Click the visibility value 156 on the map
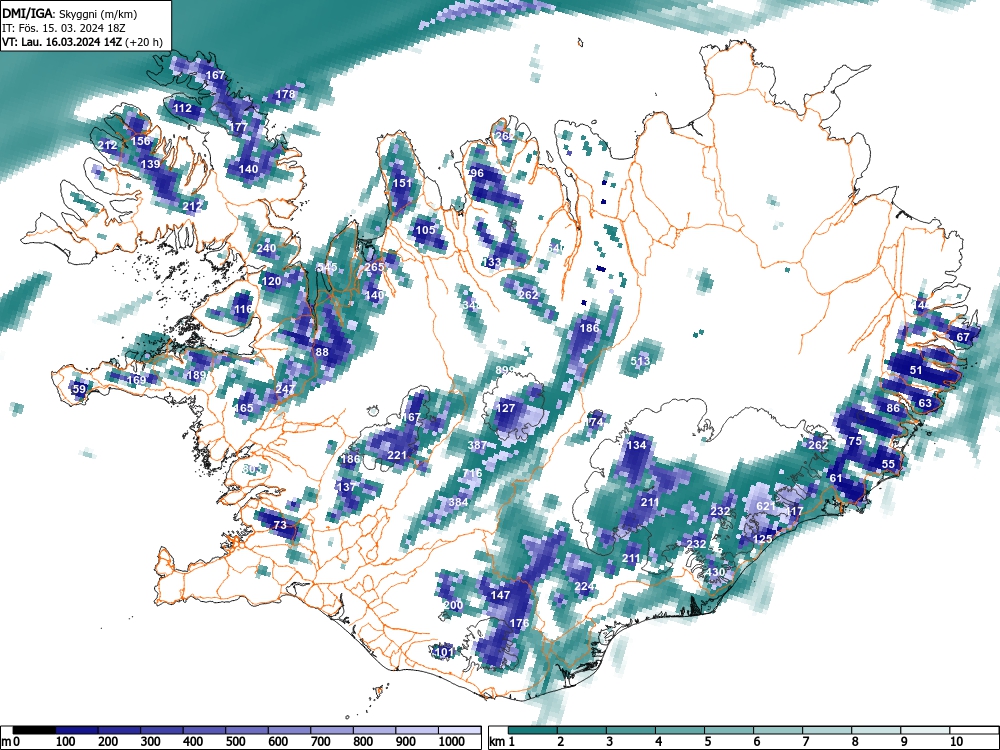This screenshot has height=750, width=1000. coord(140,141)
